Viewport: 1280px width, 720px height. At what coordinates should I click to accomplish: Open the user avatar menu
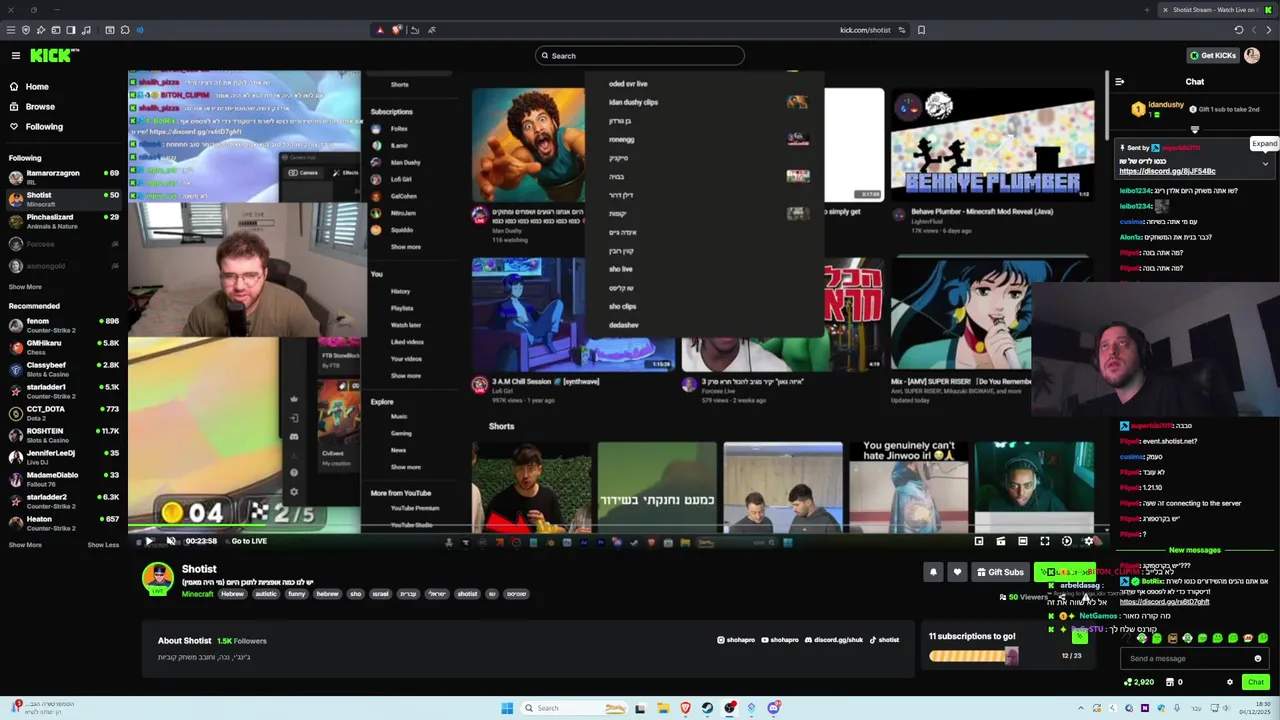(1252, 56)
